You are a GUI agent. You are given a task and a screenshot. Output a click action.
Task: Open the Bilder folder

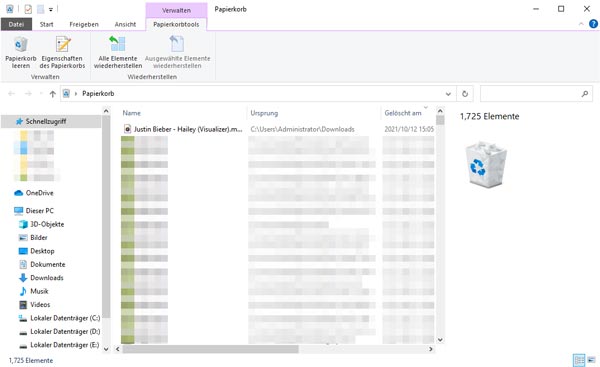[39, 238]
